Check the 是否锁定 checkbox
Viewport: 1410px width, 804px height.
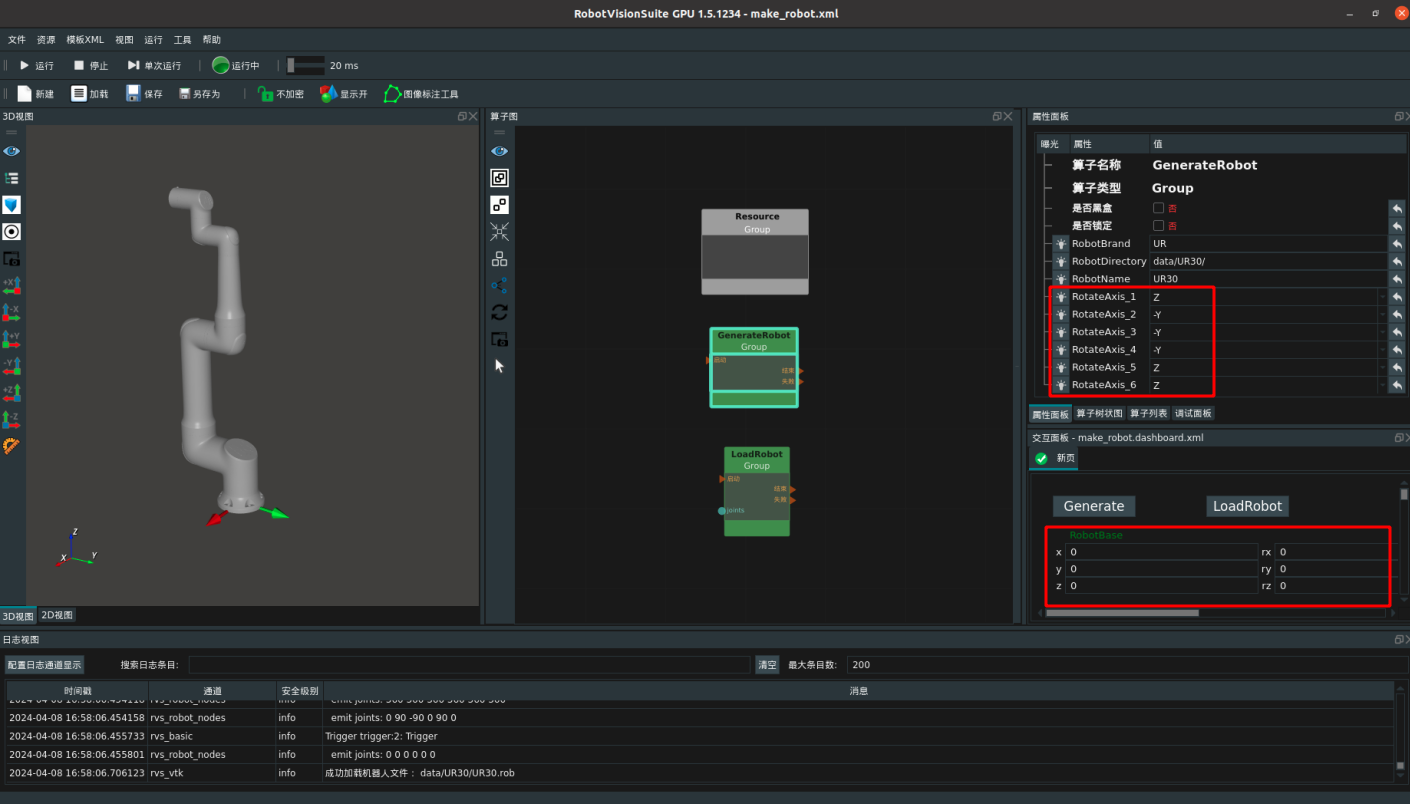[x=1158, y=226]
